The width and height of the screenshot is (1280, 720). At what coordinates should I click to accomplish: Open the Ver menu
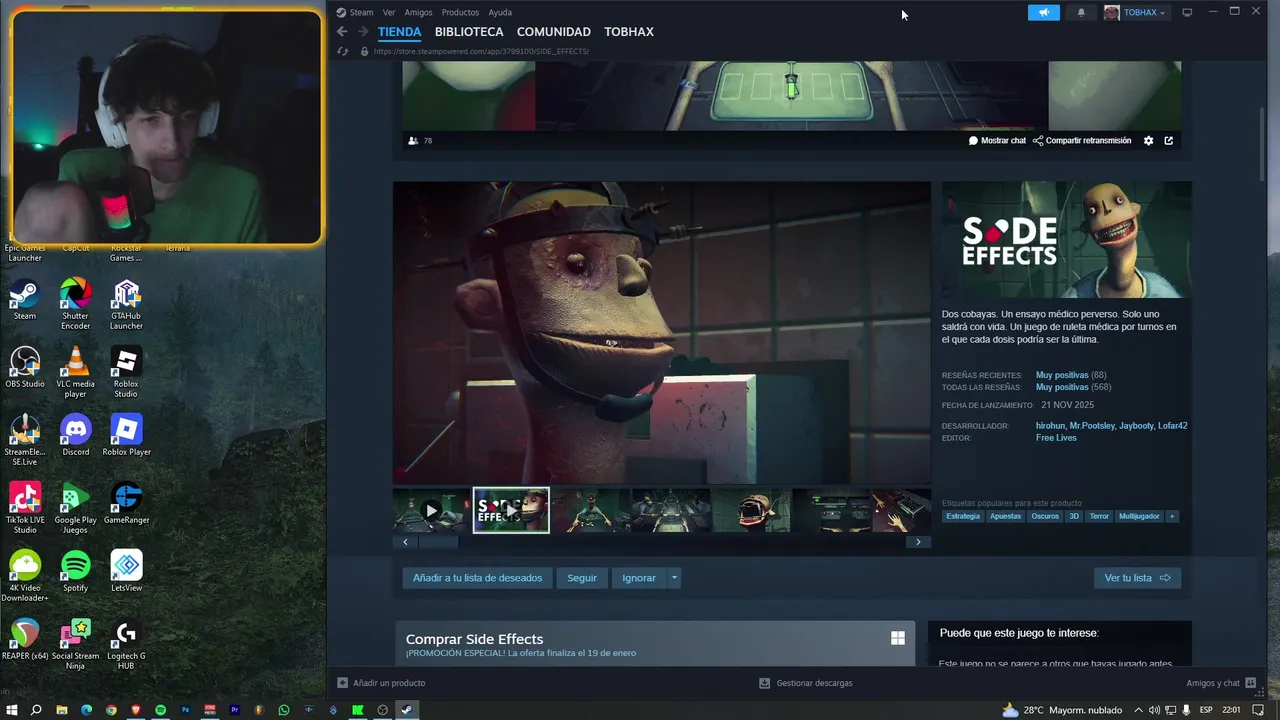point(389,12)
